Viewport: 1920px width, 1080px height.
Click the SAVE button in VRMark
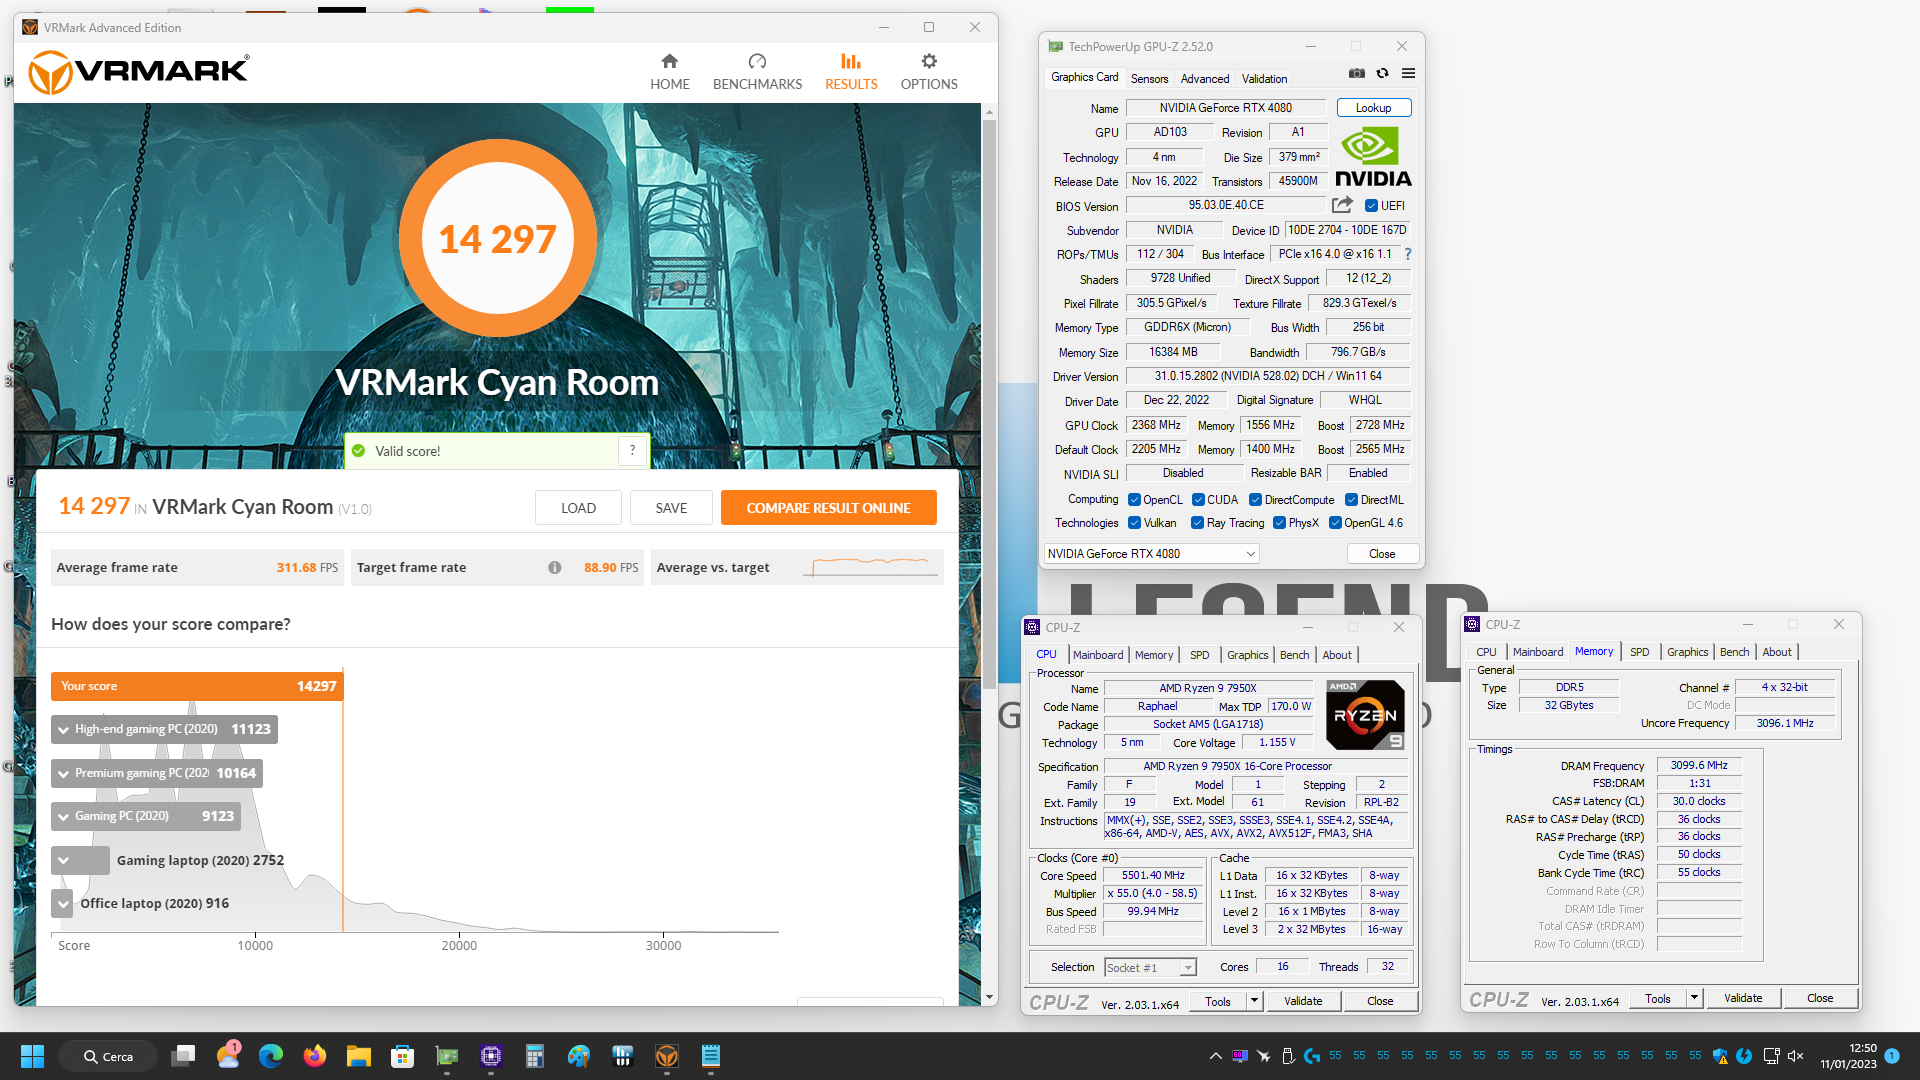tap(671, 508)
